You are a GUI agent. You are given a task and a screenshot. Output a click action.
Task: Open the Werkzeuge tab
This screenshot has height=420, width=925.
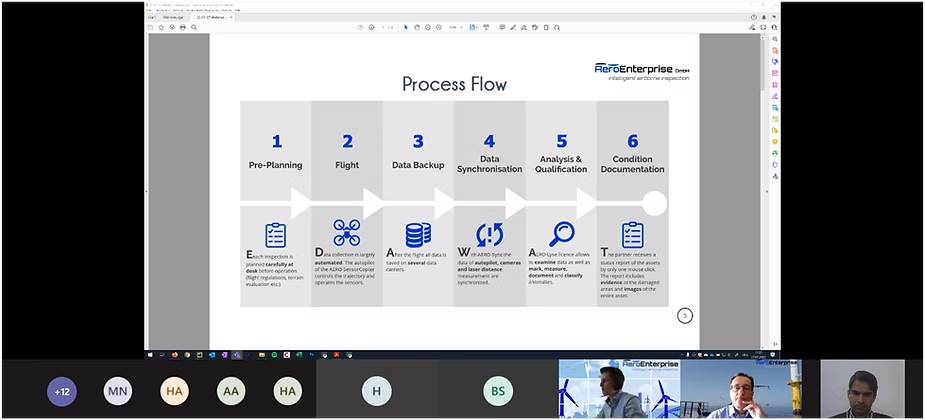coord(171,17)
